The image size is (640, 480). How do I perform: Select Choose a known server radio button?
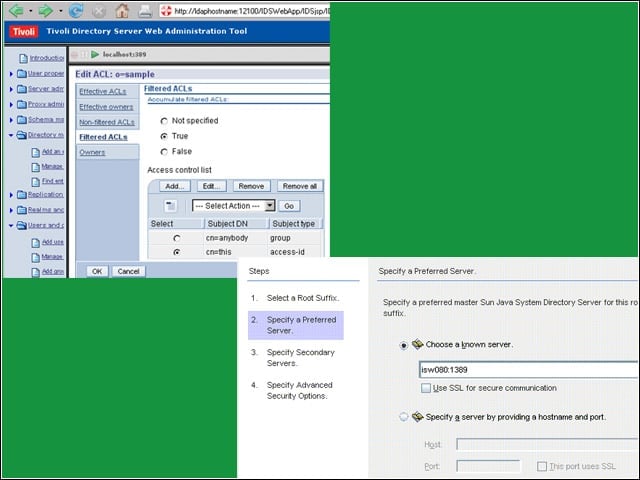point(404,345)
